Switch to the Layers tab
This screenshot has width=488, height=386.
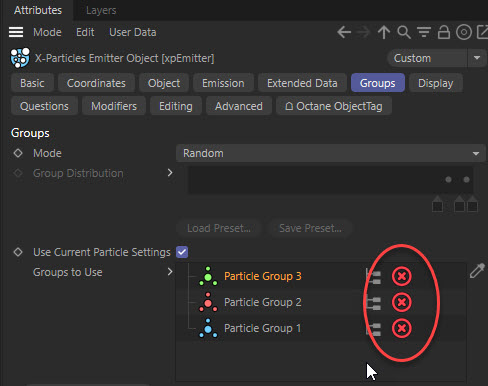(x=101, y=10)
